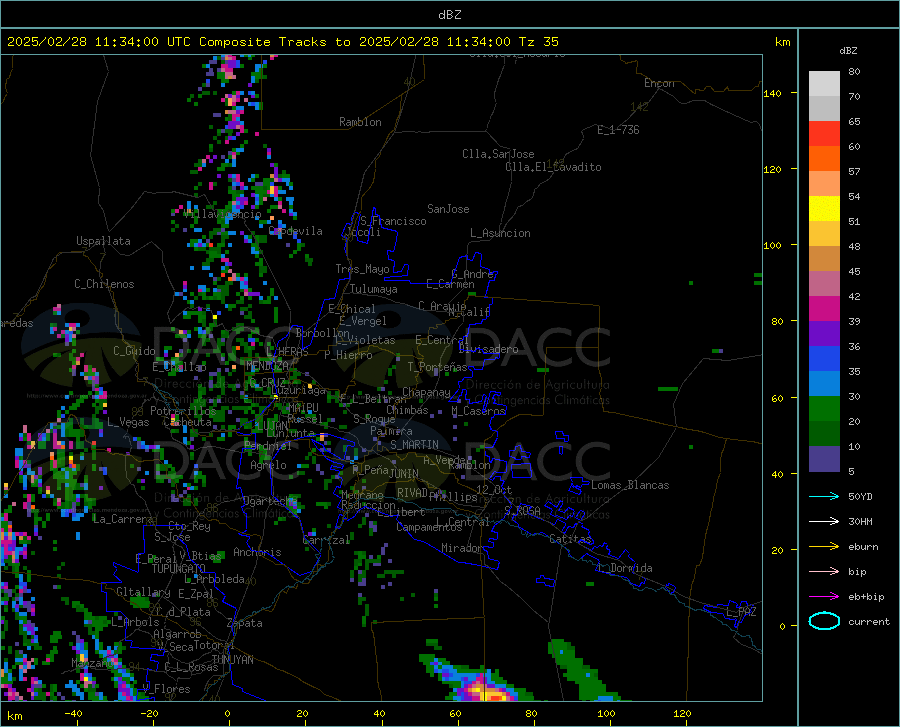The width and height of the screenshot is (900, 727).
Task: Click the 'eb+bip' legend label
Action: click(x=866, y=597)
